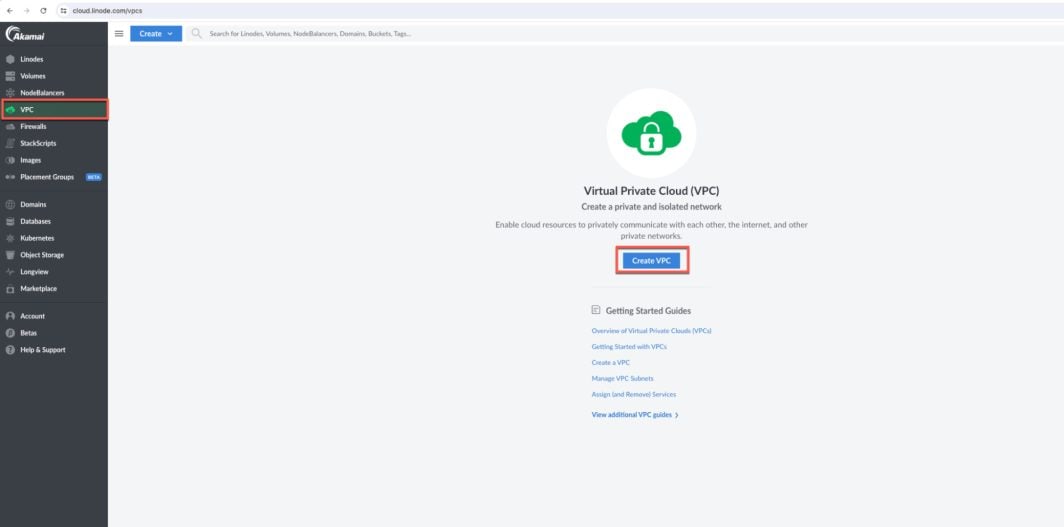This screenshot has width=1064, height=527.
Task: Click the Databases sidebar icon
Action: coord(10,222)
